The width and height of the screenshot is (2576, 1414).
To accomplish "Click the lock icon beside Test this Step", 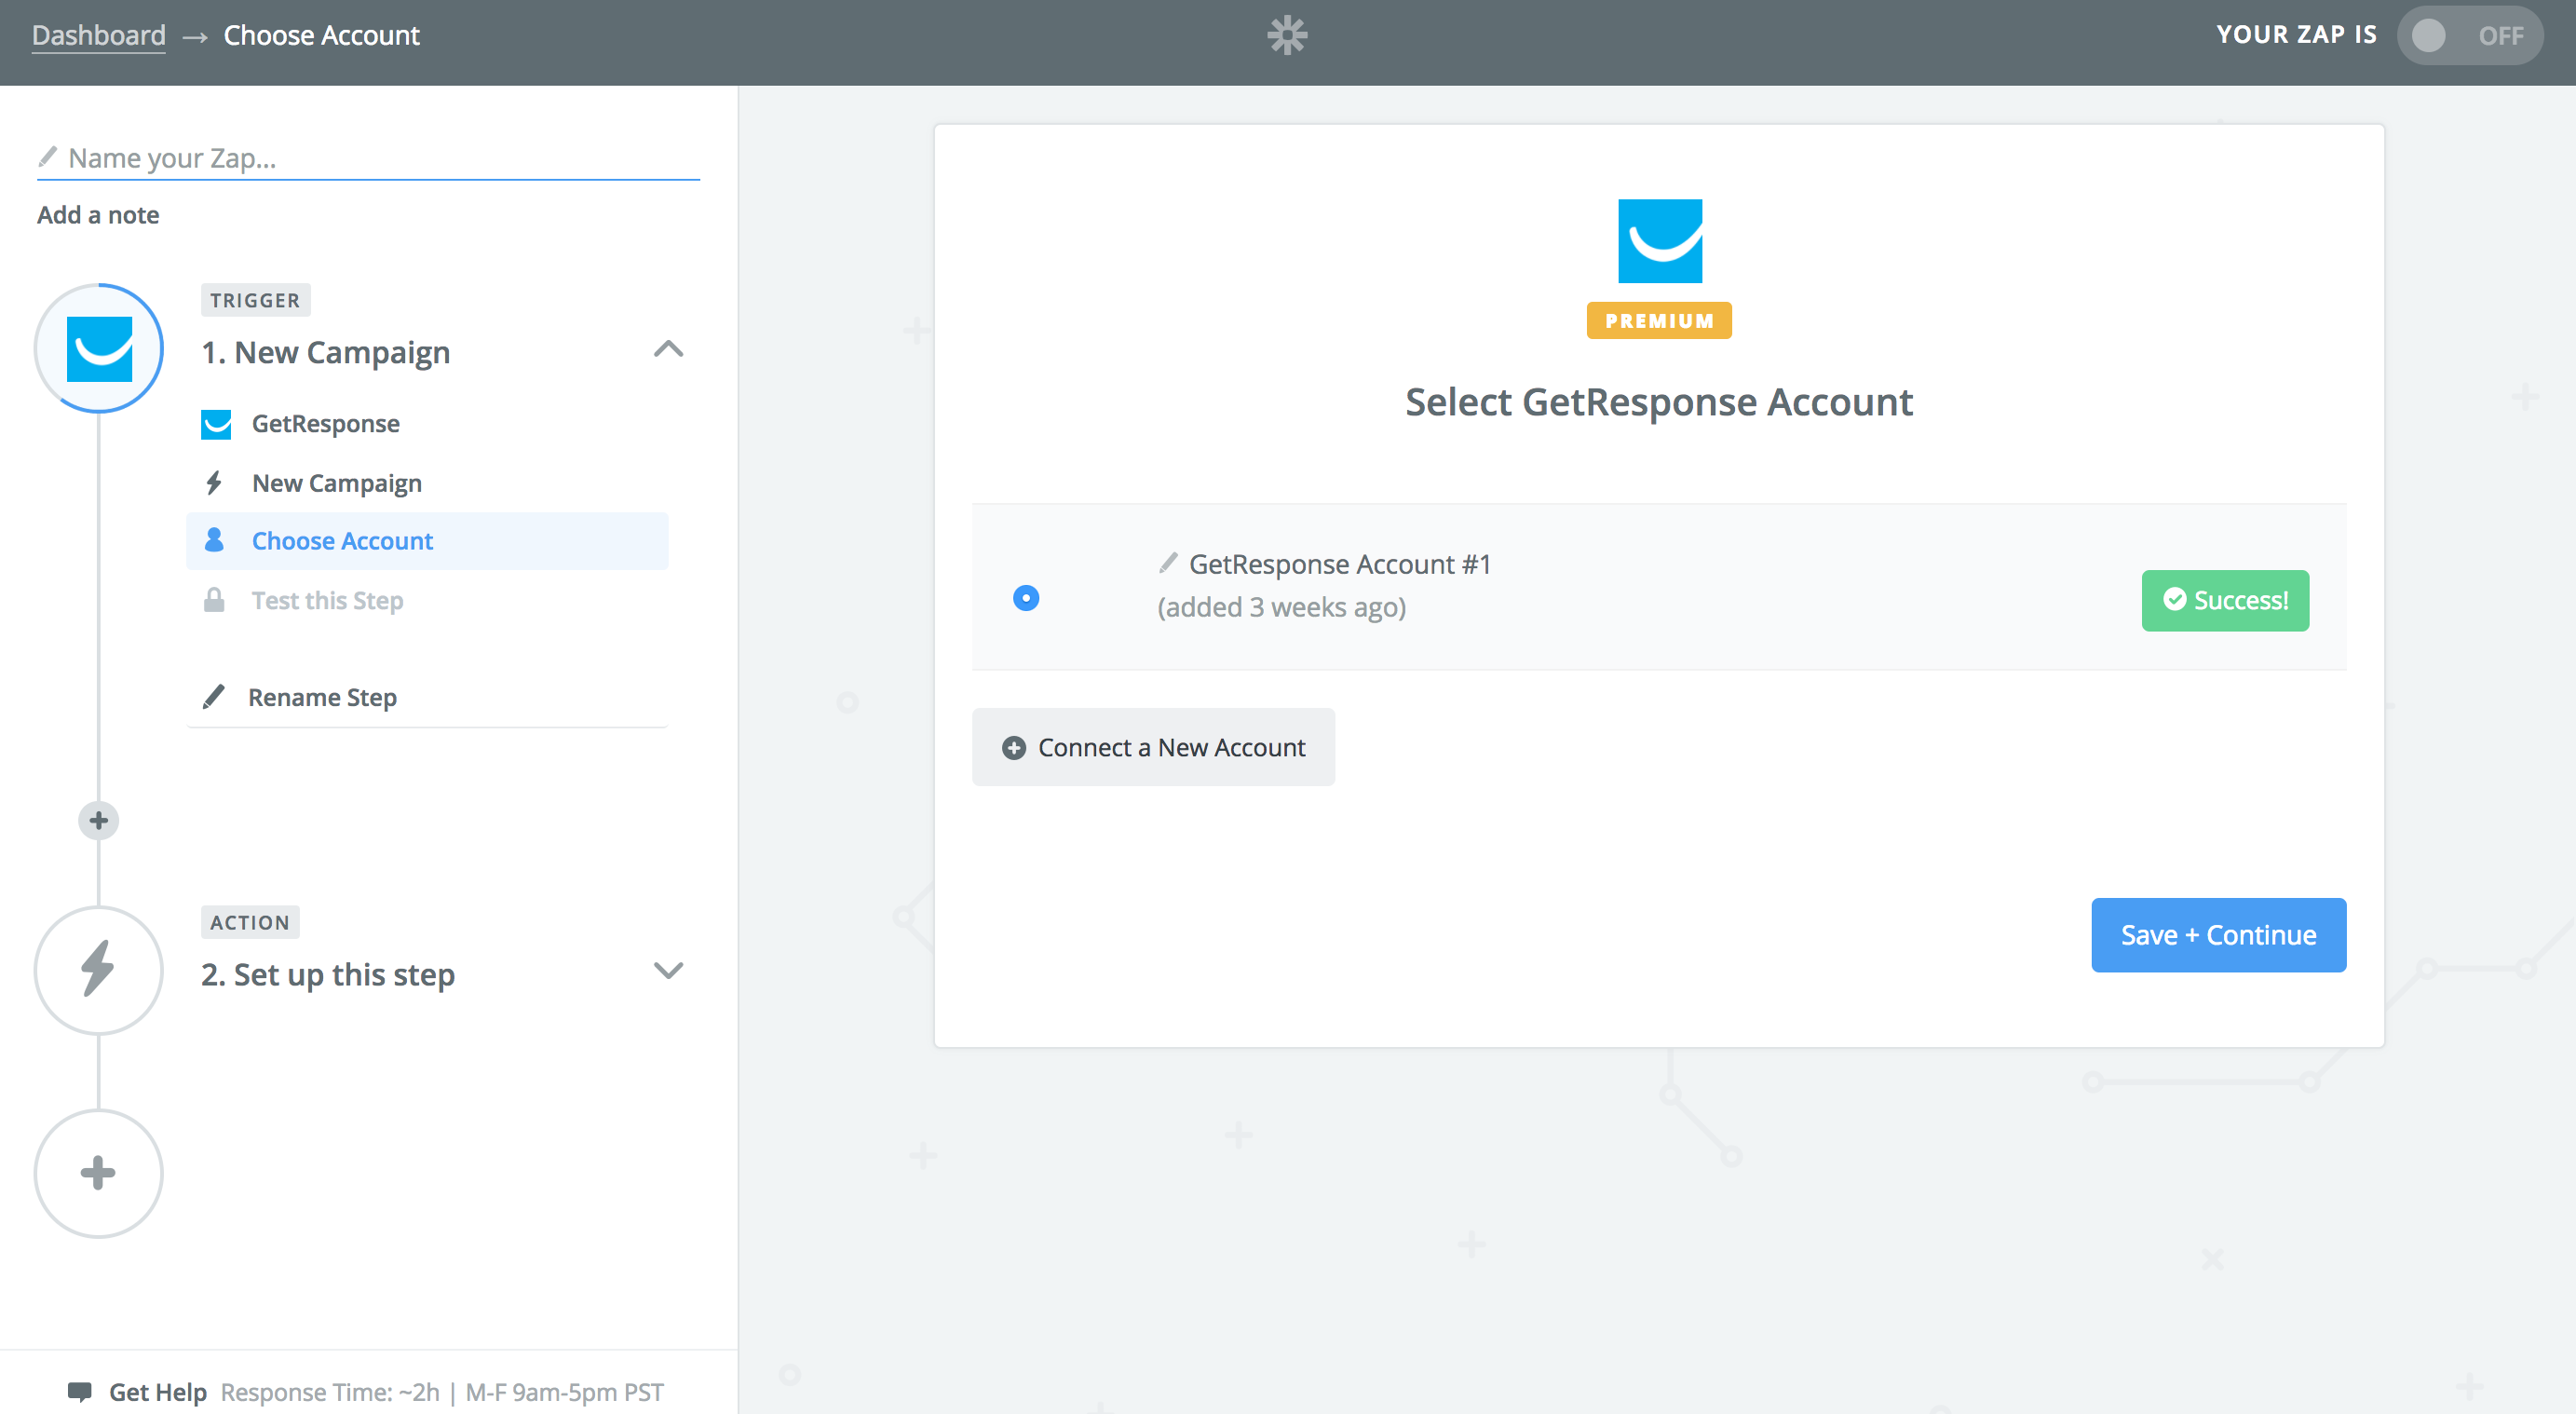I will pyautogui.click(x=214, y=600).
